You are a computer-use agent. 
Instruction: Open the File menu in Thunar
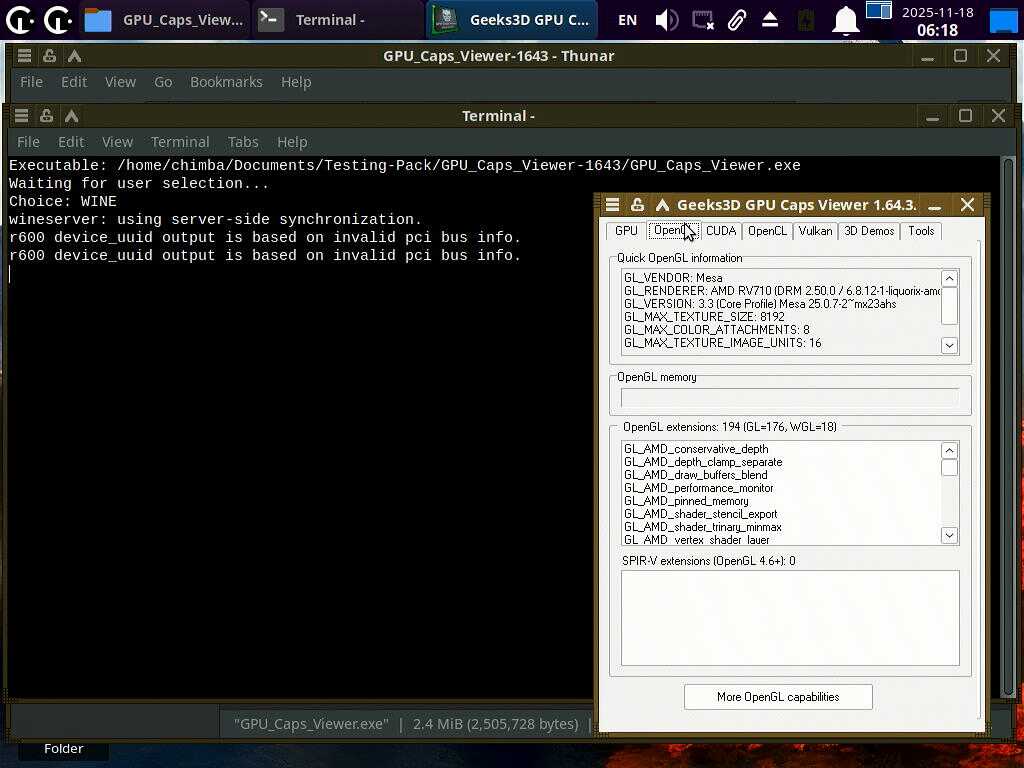[x=31, y=82]
